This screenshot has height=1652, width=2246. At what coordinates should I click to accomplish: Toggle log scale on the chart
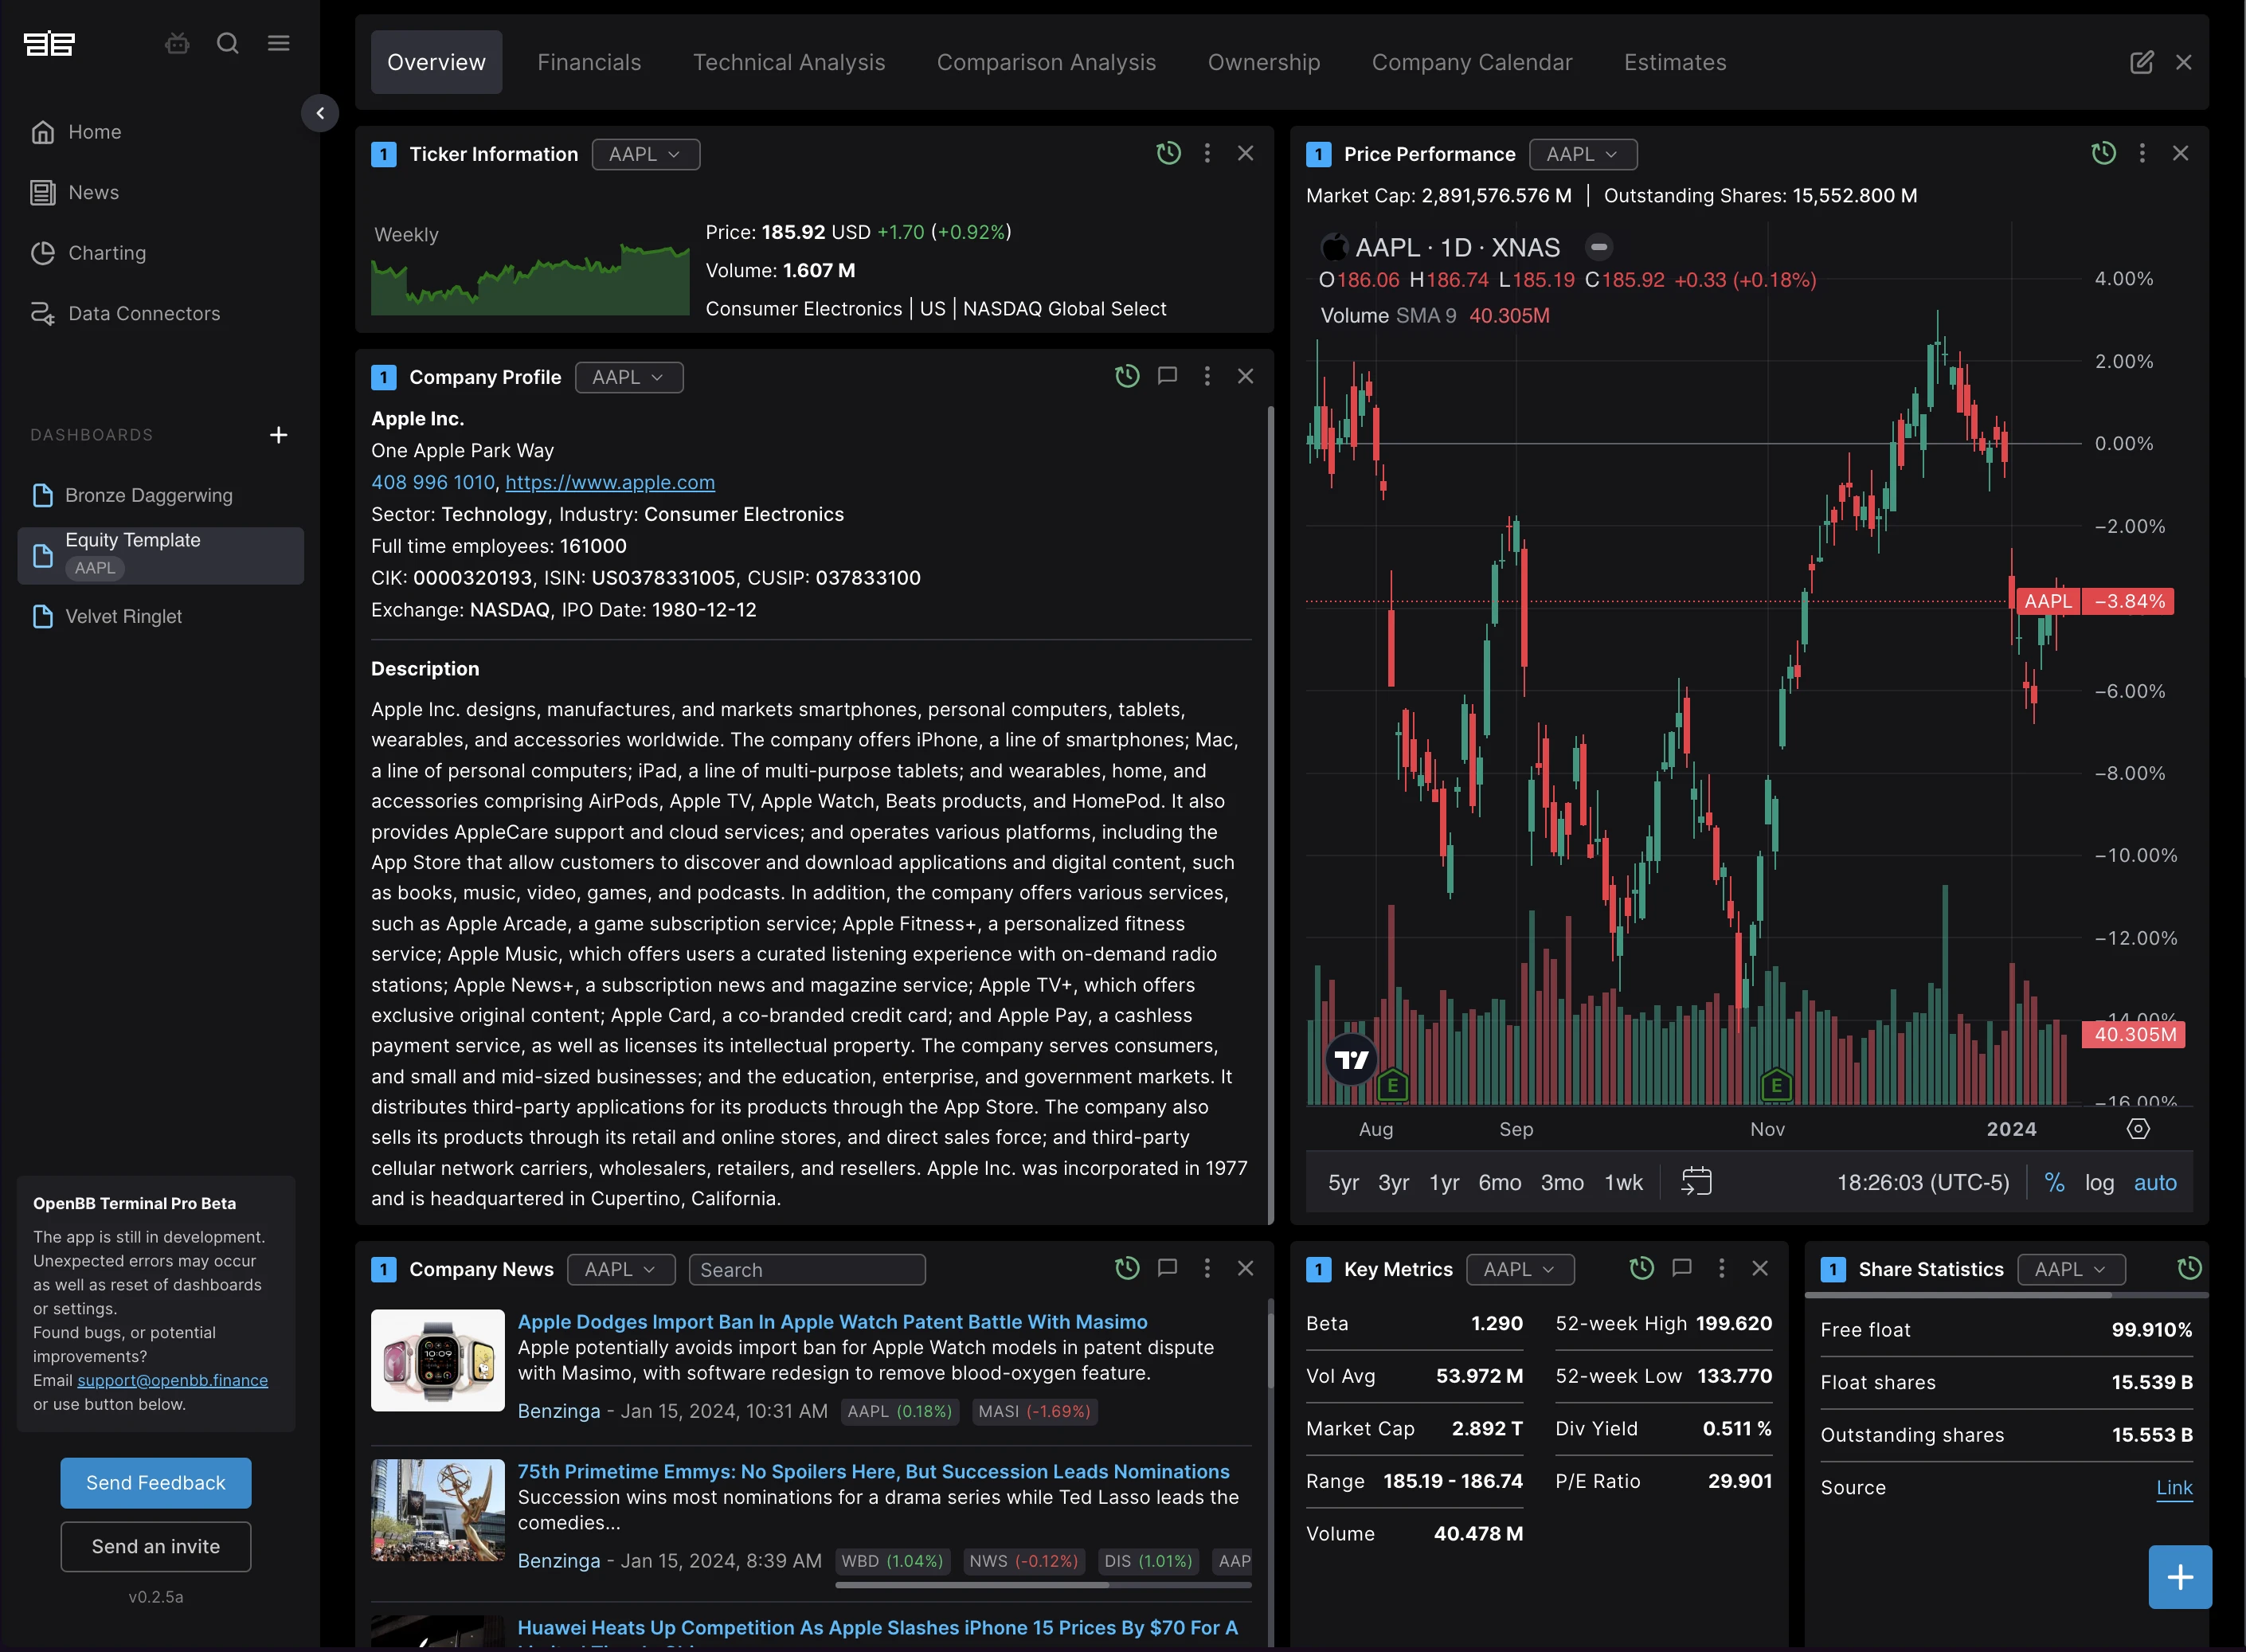click(x=2099, y=1182)
